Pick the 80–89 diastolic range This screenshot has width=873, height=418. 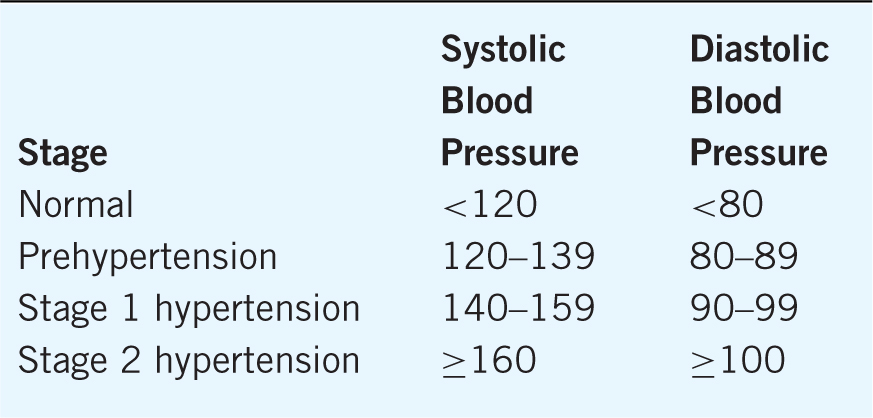[744, 257]
